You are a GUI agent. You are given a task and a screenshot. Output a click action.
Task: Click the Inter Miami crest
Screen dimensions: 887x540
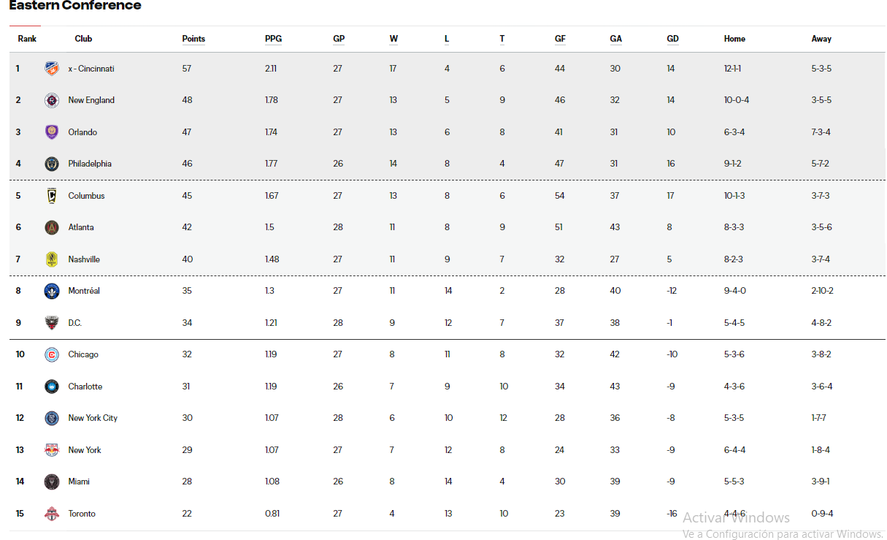(52, 482)
